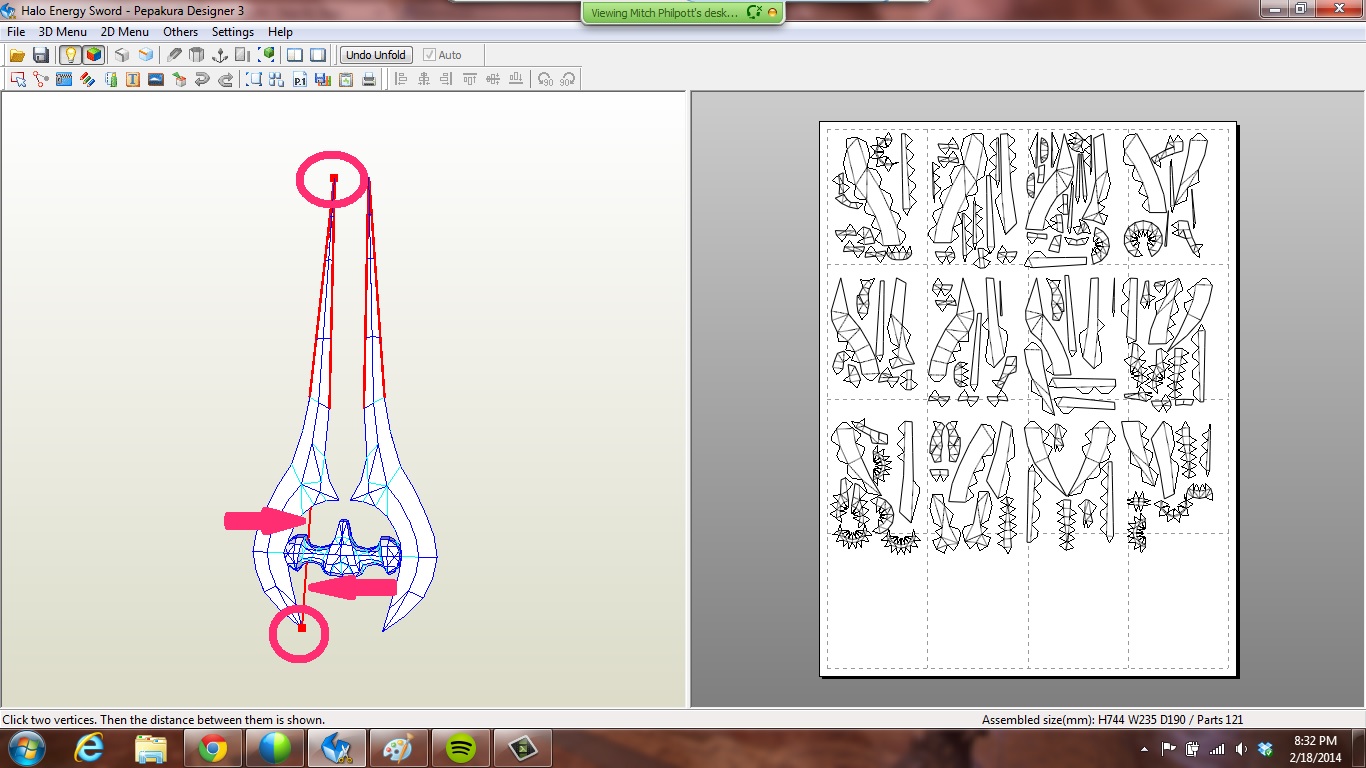Launch Internet Explorer from taskbar
Viewport: 1366px width, 768px height.
[x=90, y=748]
